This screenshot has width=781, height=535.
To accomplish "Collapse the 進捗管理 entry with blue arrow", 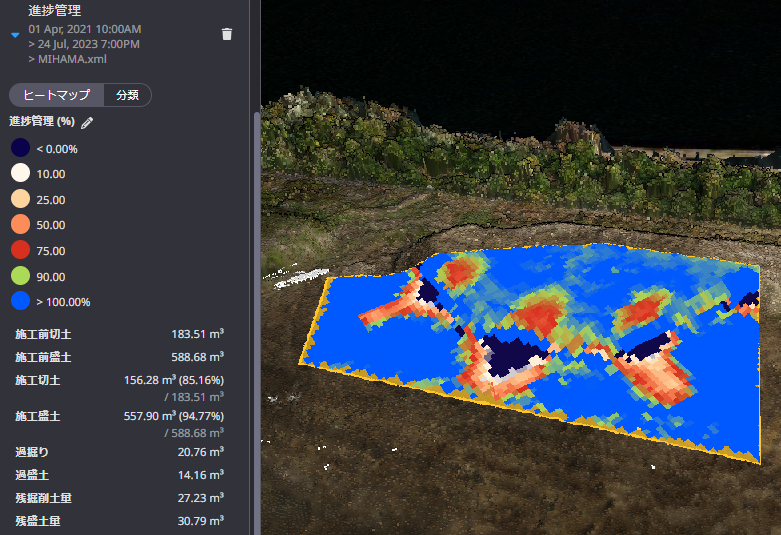I will pyautogui.click(x=15, y=35).
